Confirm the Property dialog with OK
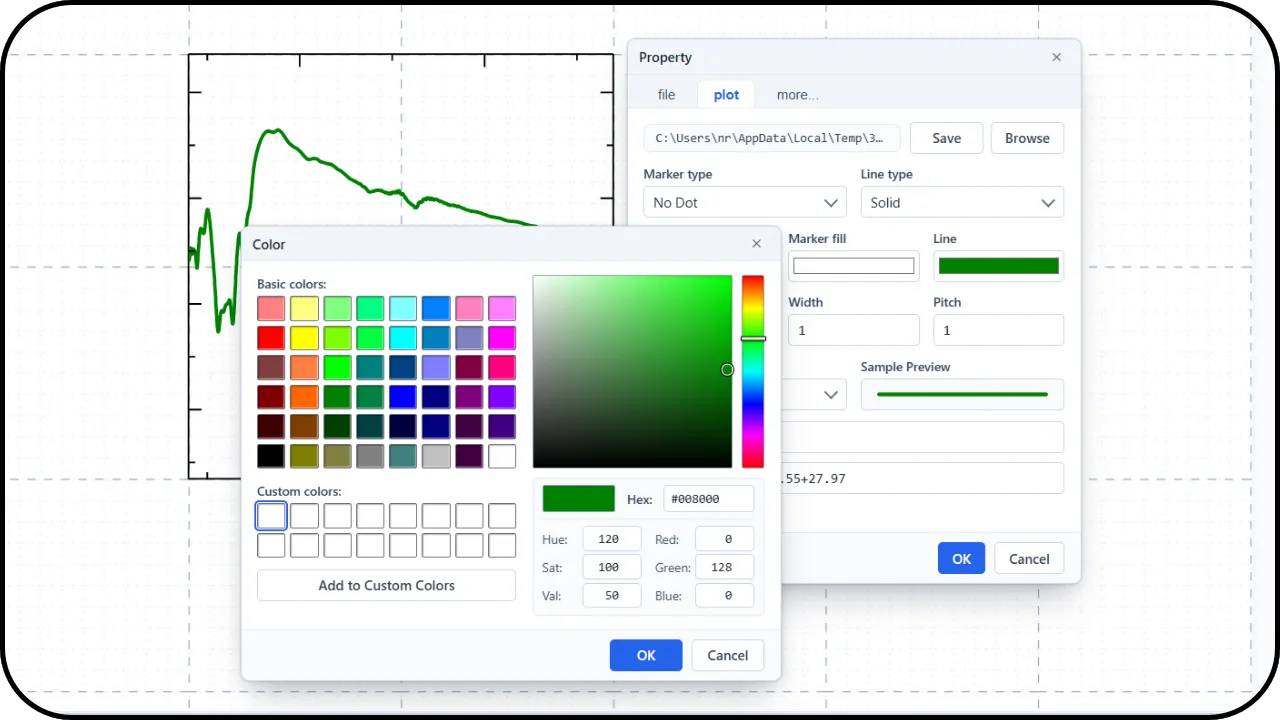This screenshot has height=720, width=1280. [961, 559]
